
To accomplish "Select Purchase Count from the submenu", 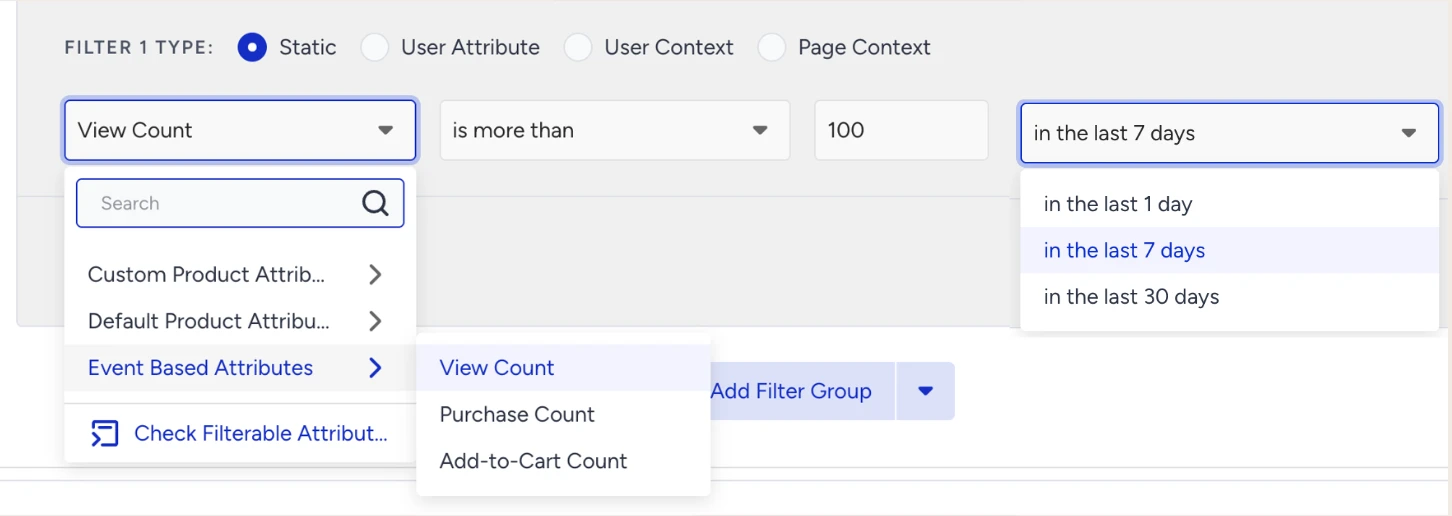I will point(563,414).
